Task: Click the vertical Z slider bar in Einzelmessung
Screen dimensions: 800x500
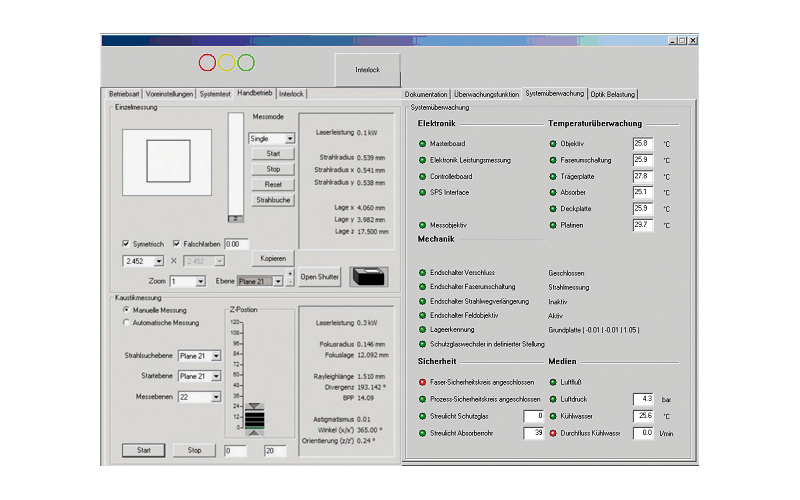Action: click(236, 167)
